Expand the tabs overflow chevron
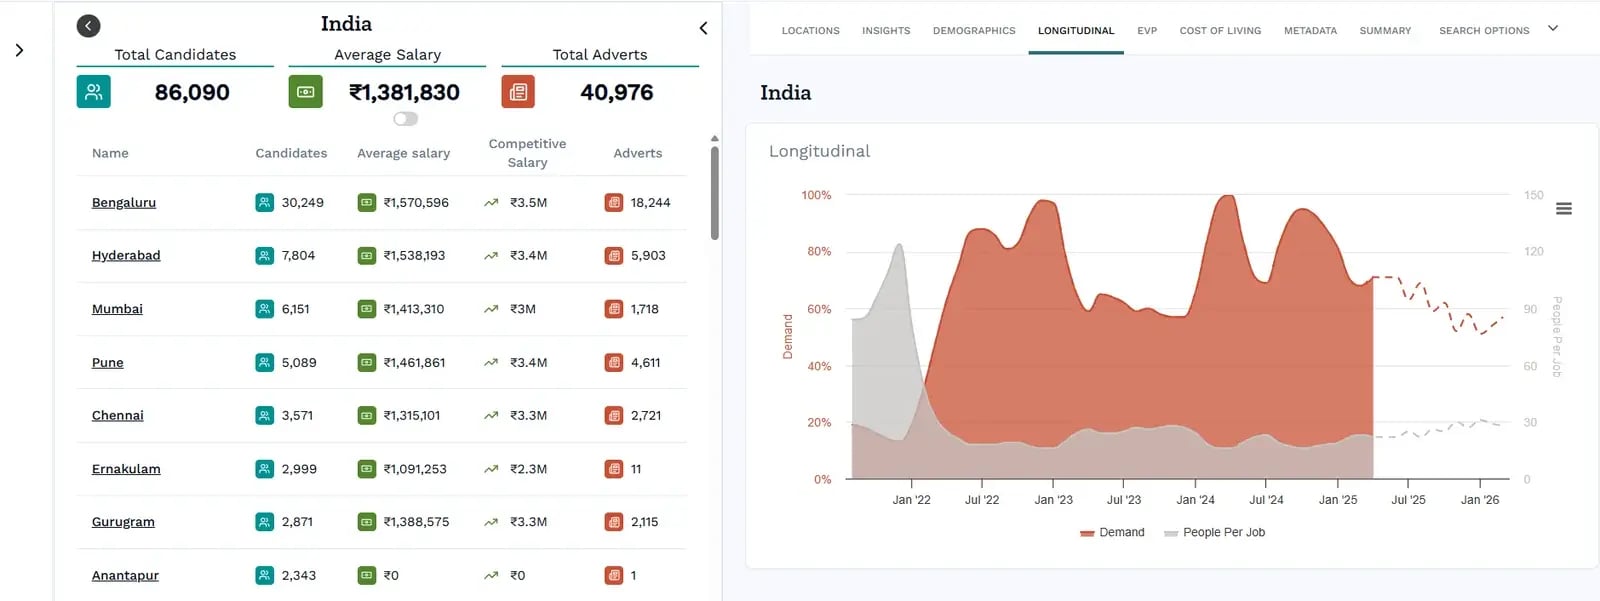Viewport: 1600px width, 601px height. [x=1553, y=28]
